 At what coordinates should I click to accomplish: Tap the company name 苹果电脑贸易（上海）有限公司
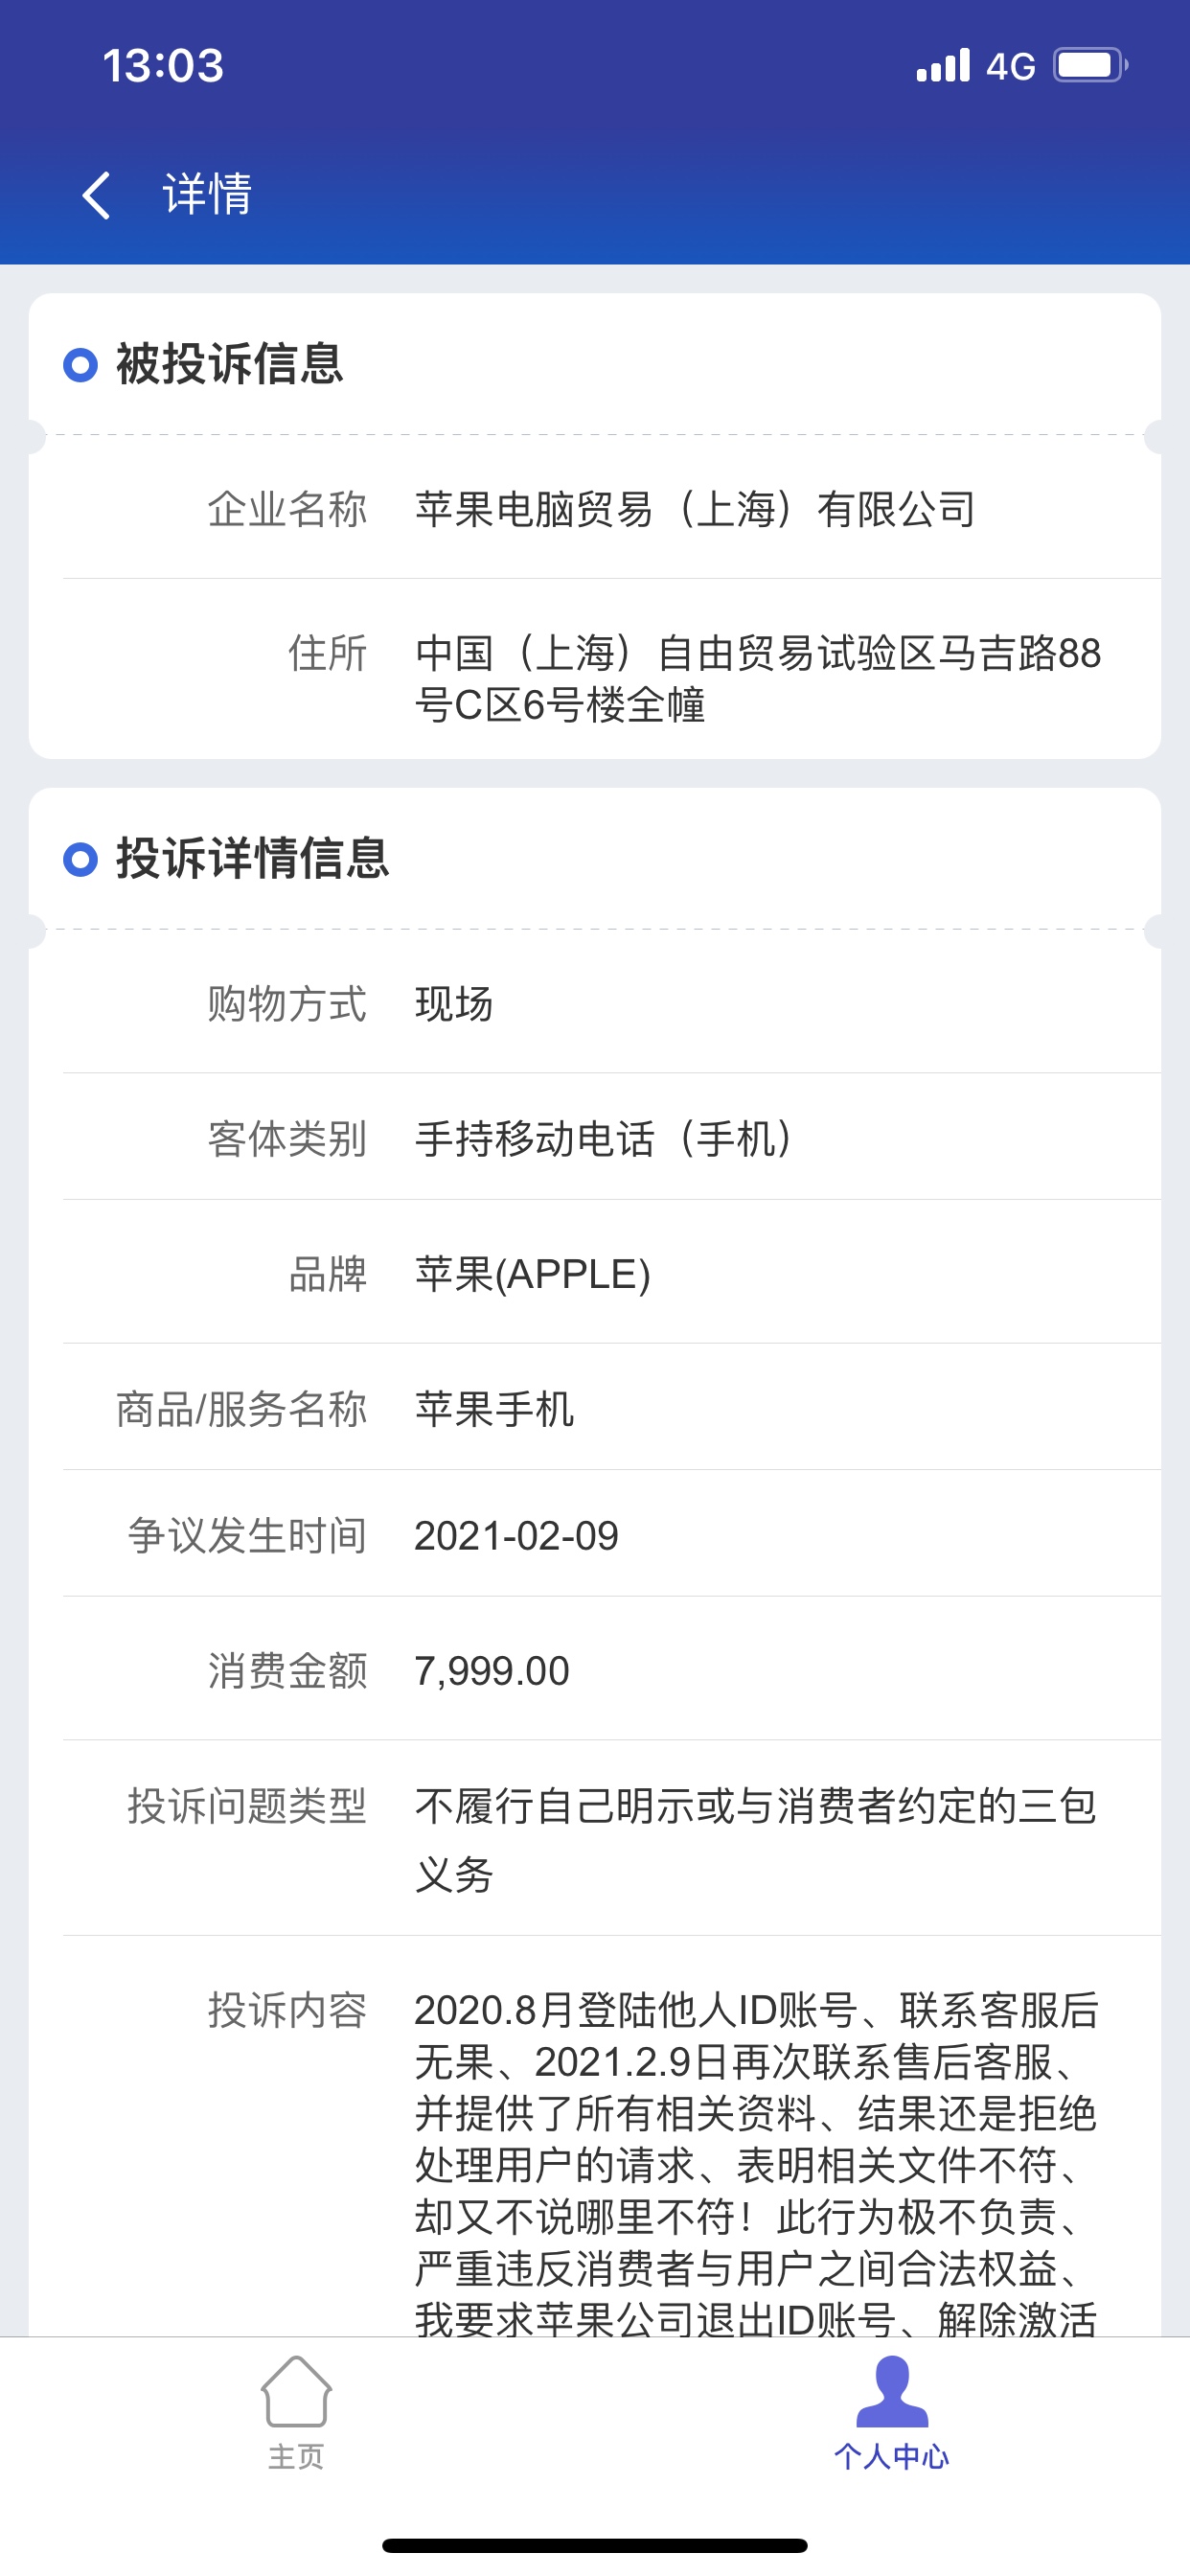(x=695, y=510)
